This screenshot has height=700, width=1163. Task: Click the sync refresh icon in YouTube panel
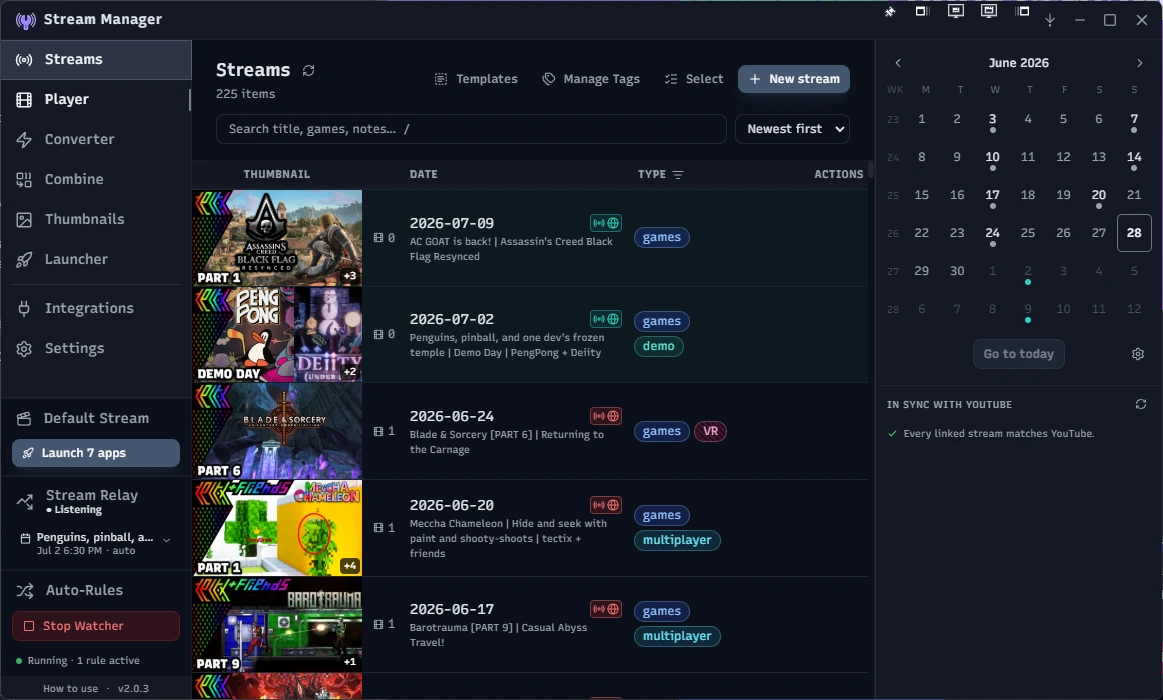[x=1141, y=404]
